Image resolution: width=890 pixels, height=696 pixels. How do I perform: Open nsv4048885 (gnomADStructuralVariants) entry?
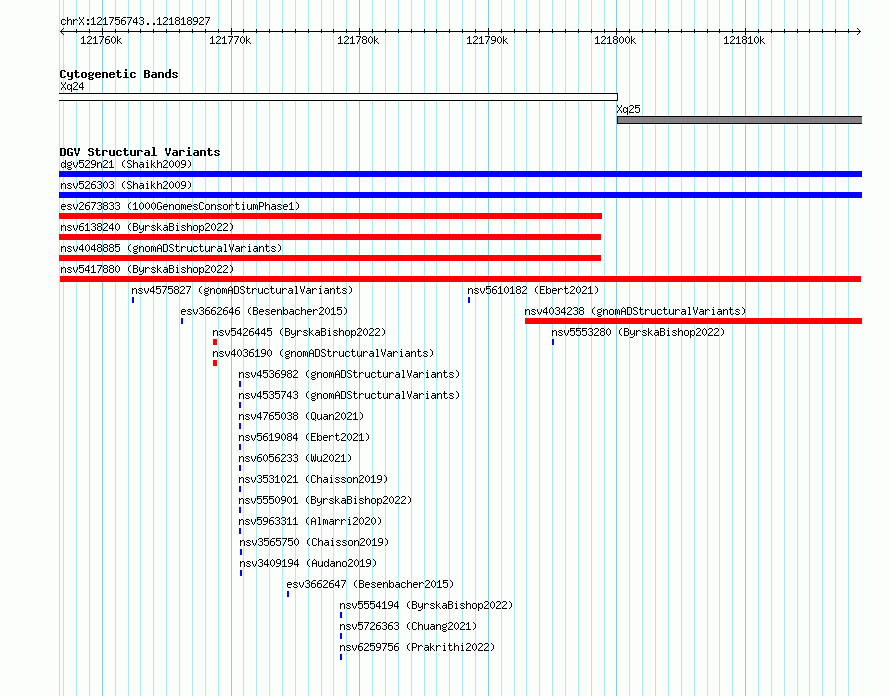(x=171, y=248)
